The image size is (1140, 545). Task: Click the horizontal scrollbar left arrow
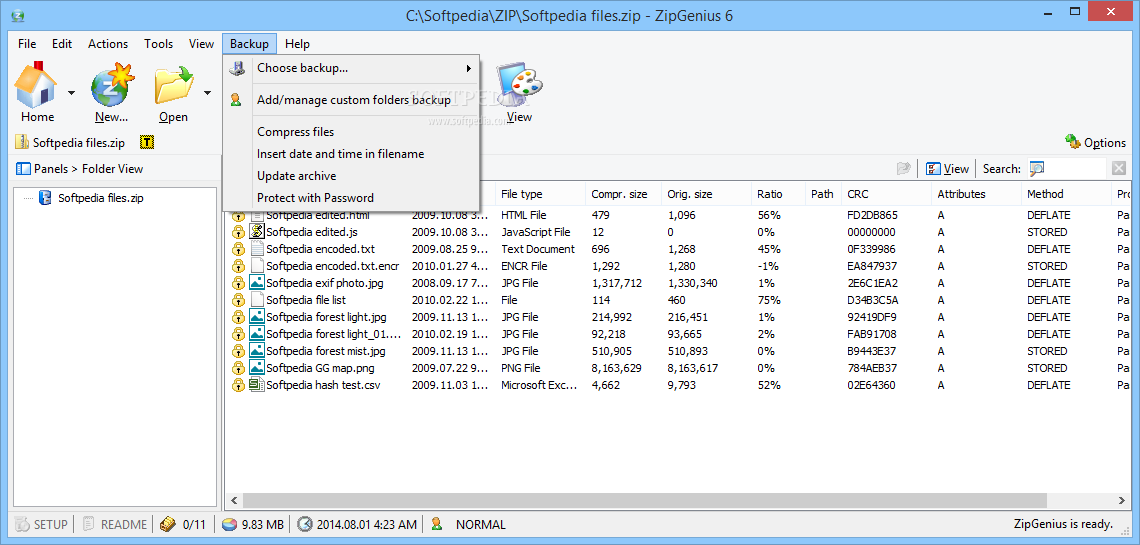234,500
